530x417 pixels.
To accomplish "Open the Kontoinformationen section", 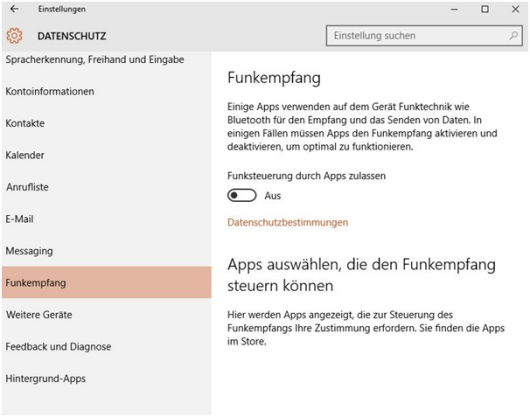I will [106, 91].
